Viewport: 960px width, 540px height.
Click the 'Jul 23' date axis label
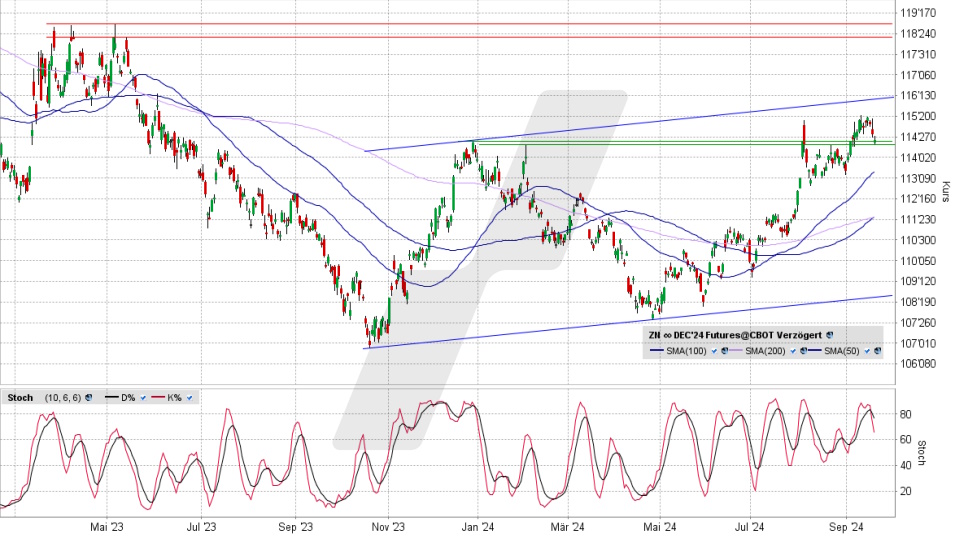click(x=201, y=527)
